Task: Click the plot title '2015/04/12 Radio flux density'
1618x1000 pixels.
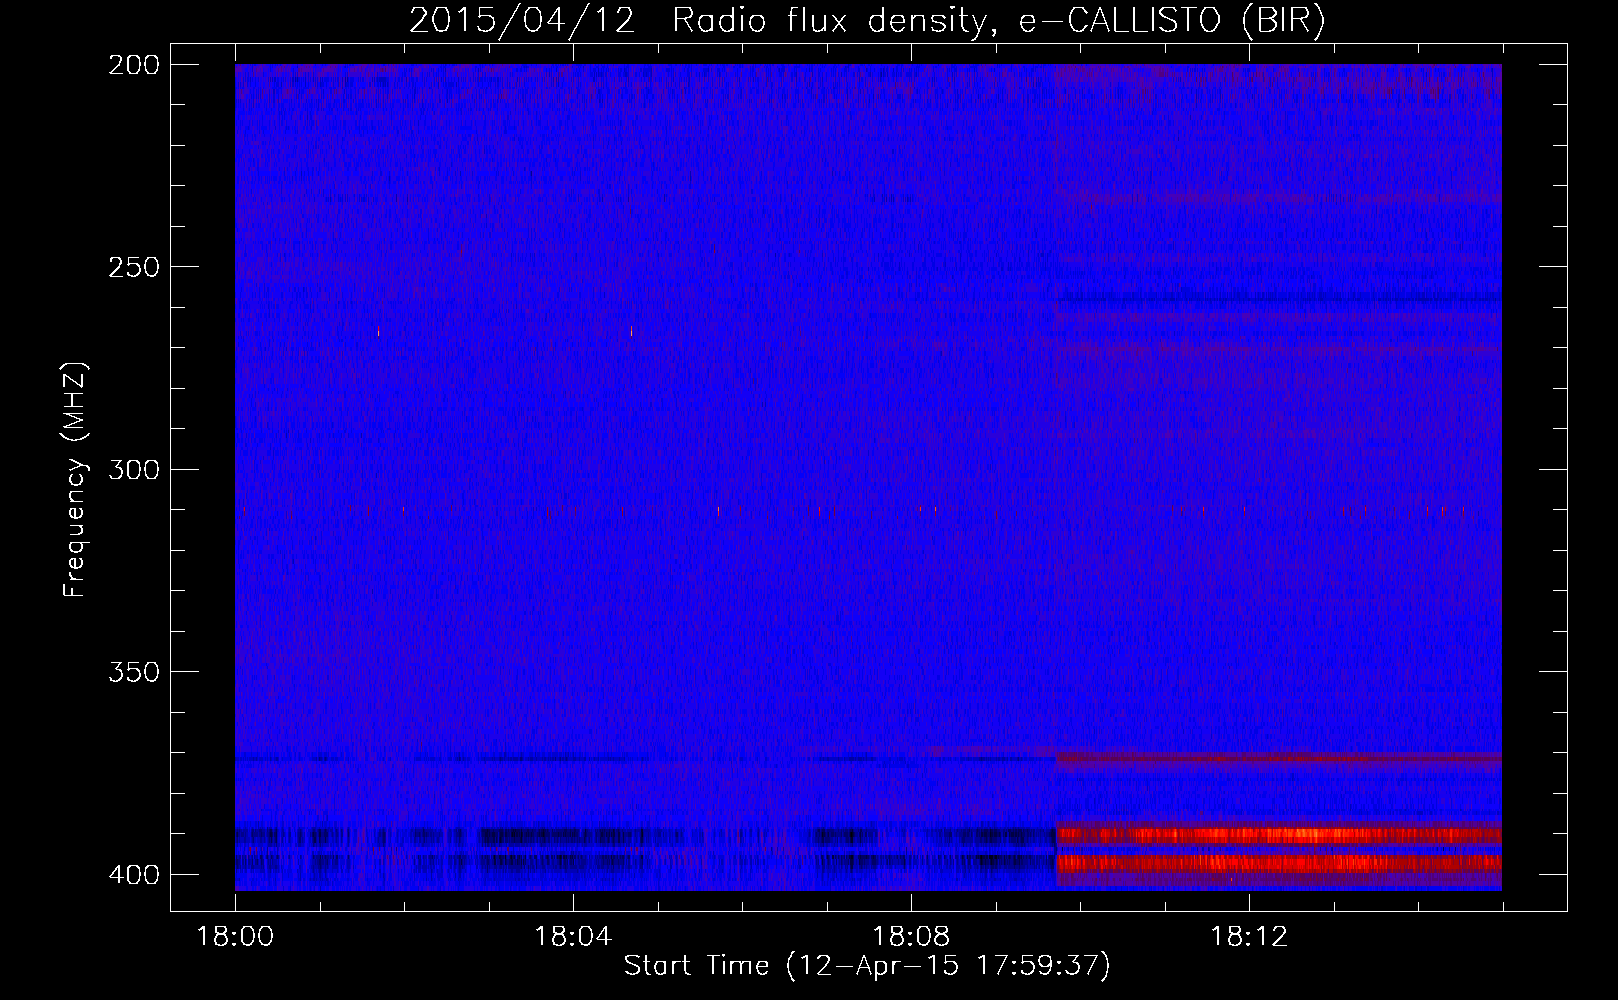Action: 697,20
